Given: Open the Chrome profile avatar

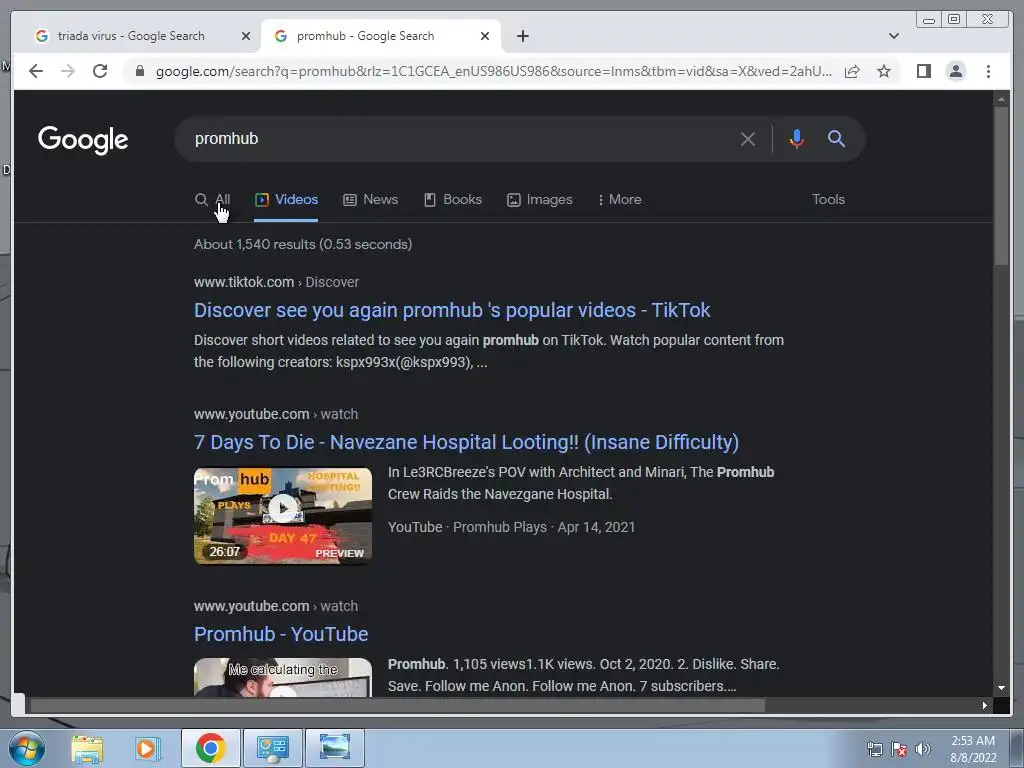Looking at the screenshot, I should pos(955,71).
